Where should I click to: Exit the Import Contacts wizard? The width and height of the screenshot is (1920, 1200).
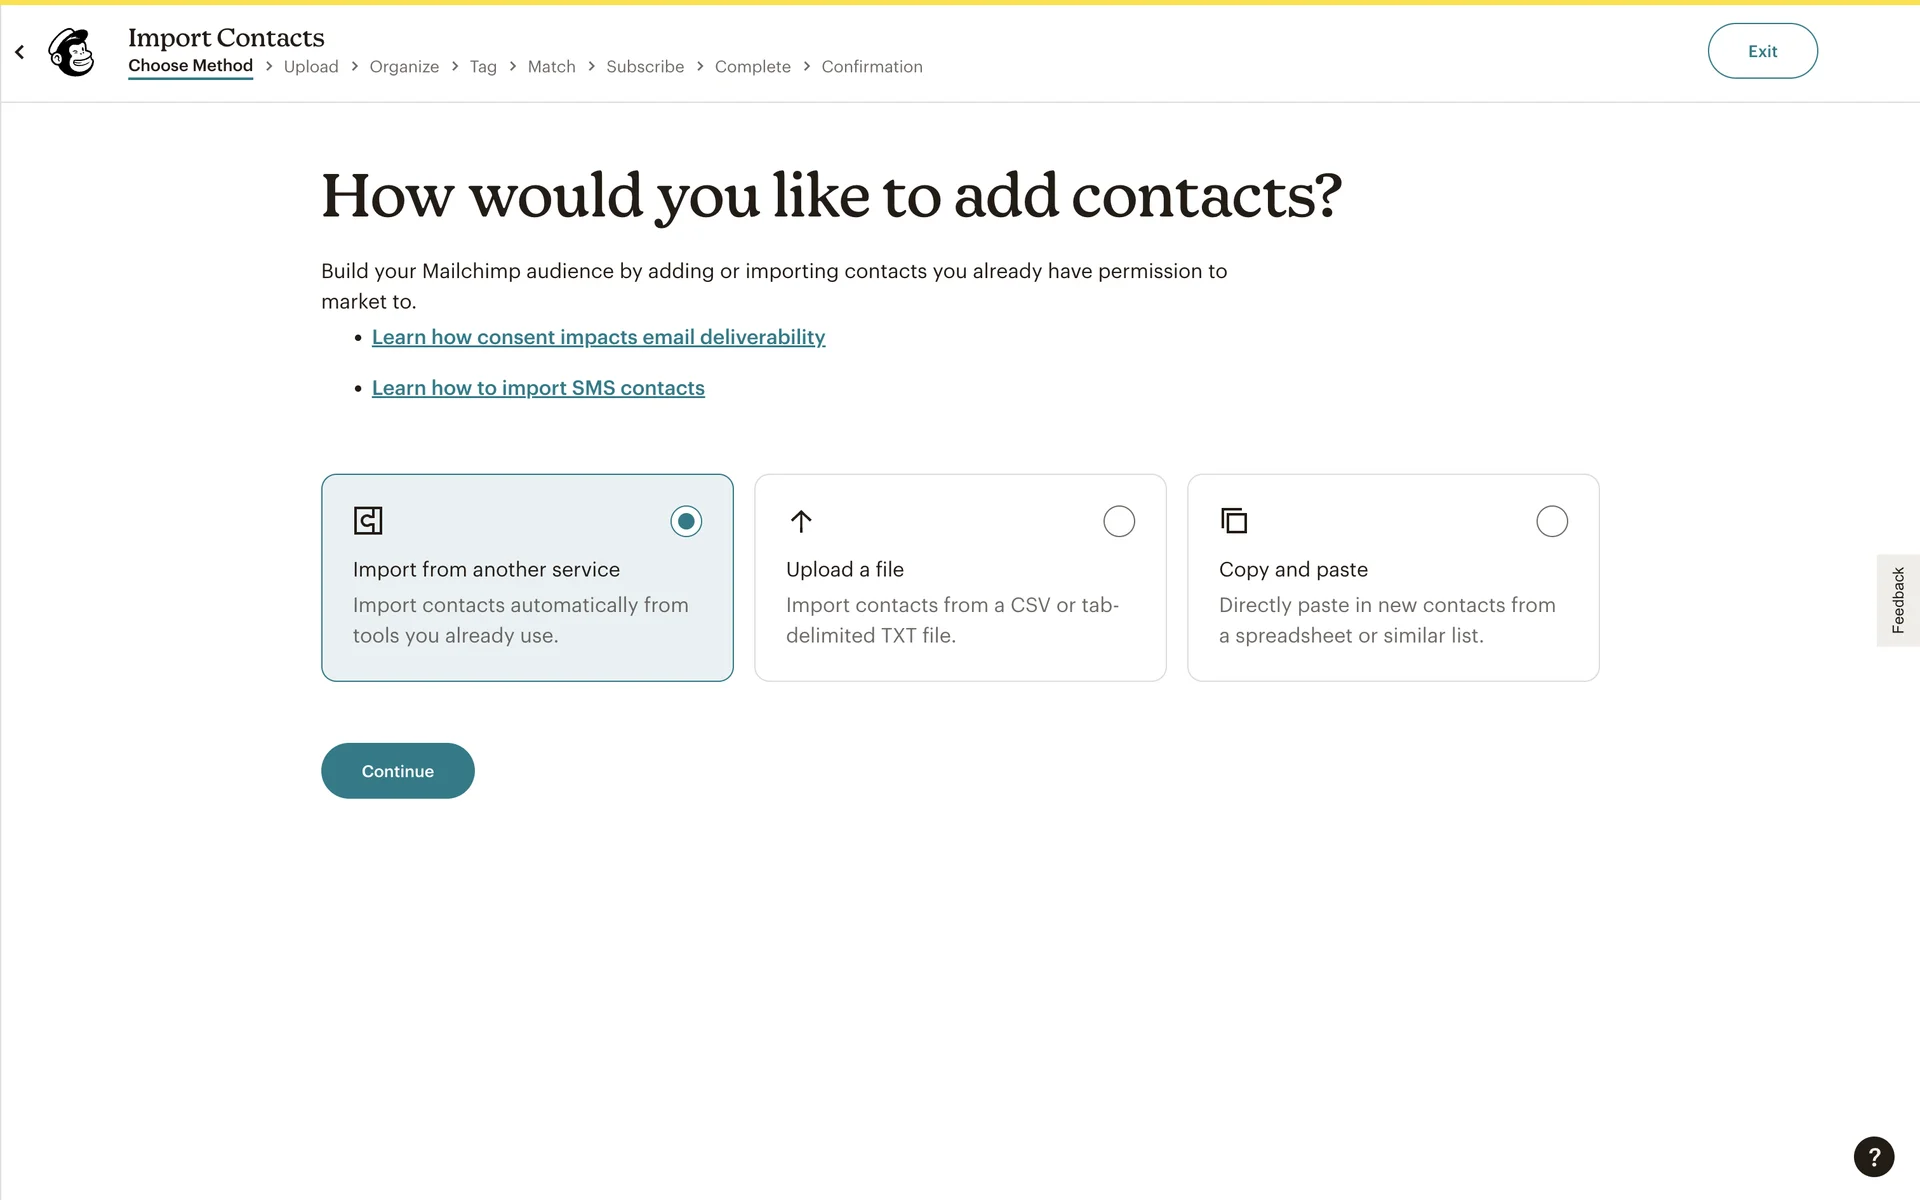point(1762,51)
